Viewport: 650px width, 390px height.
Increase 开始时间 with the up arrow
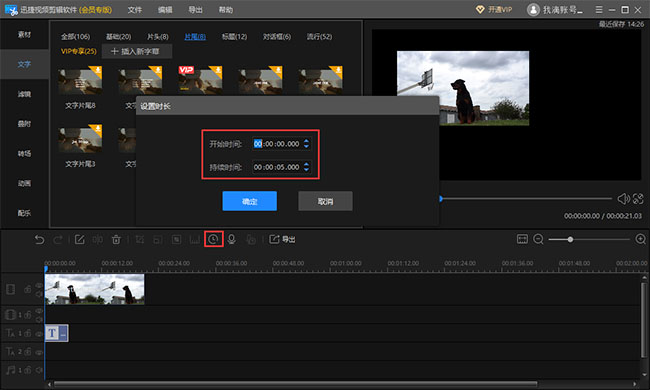pyautogui.click(x=306, y=141)
